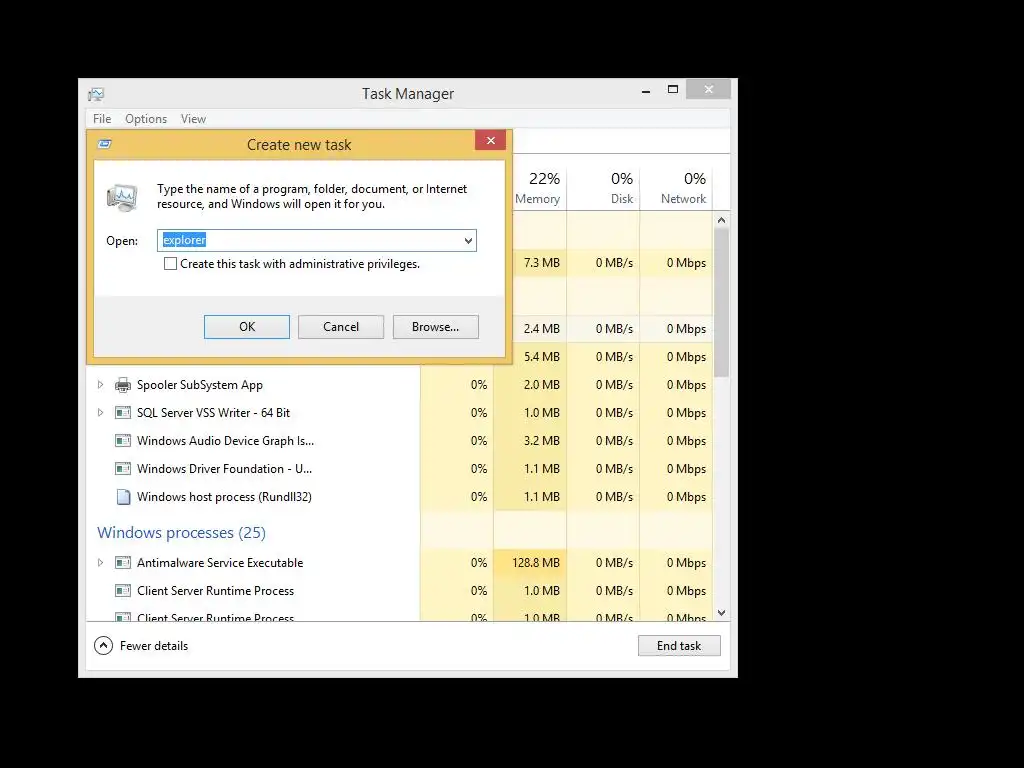Close the Create new task dialog
The width and height of the screenshot is (1024, 768).
490,140
